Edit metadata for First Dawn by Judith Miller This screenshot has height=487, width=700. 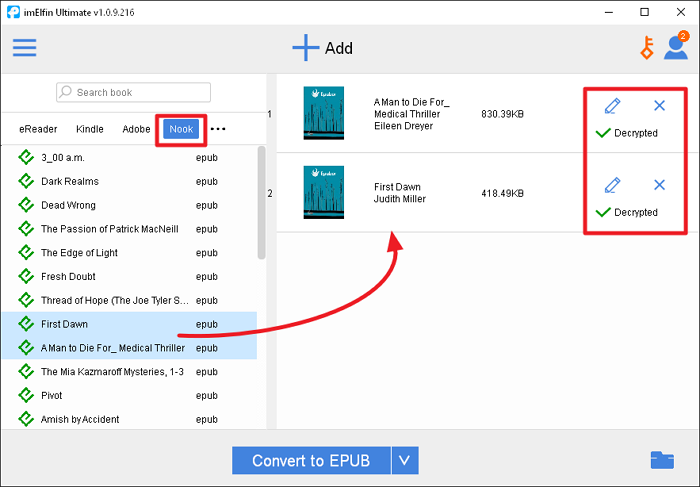[x=612, y=185]
